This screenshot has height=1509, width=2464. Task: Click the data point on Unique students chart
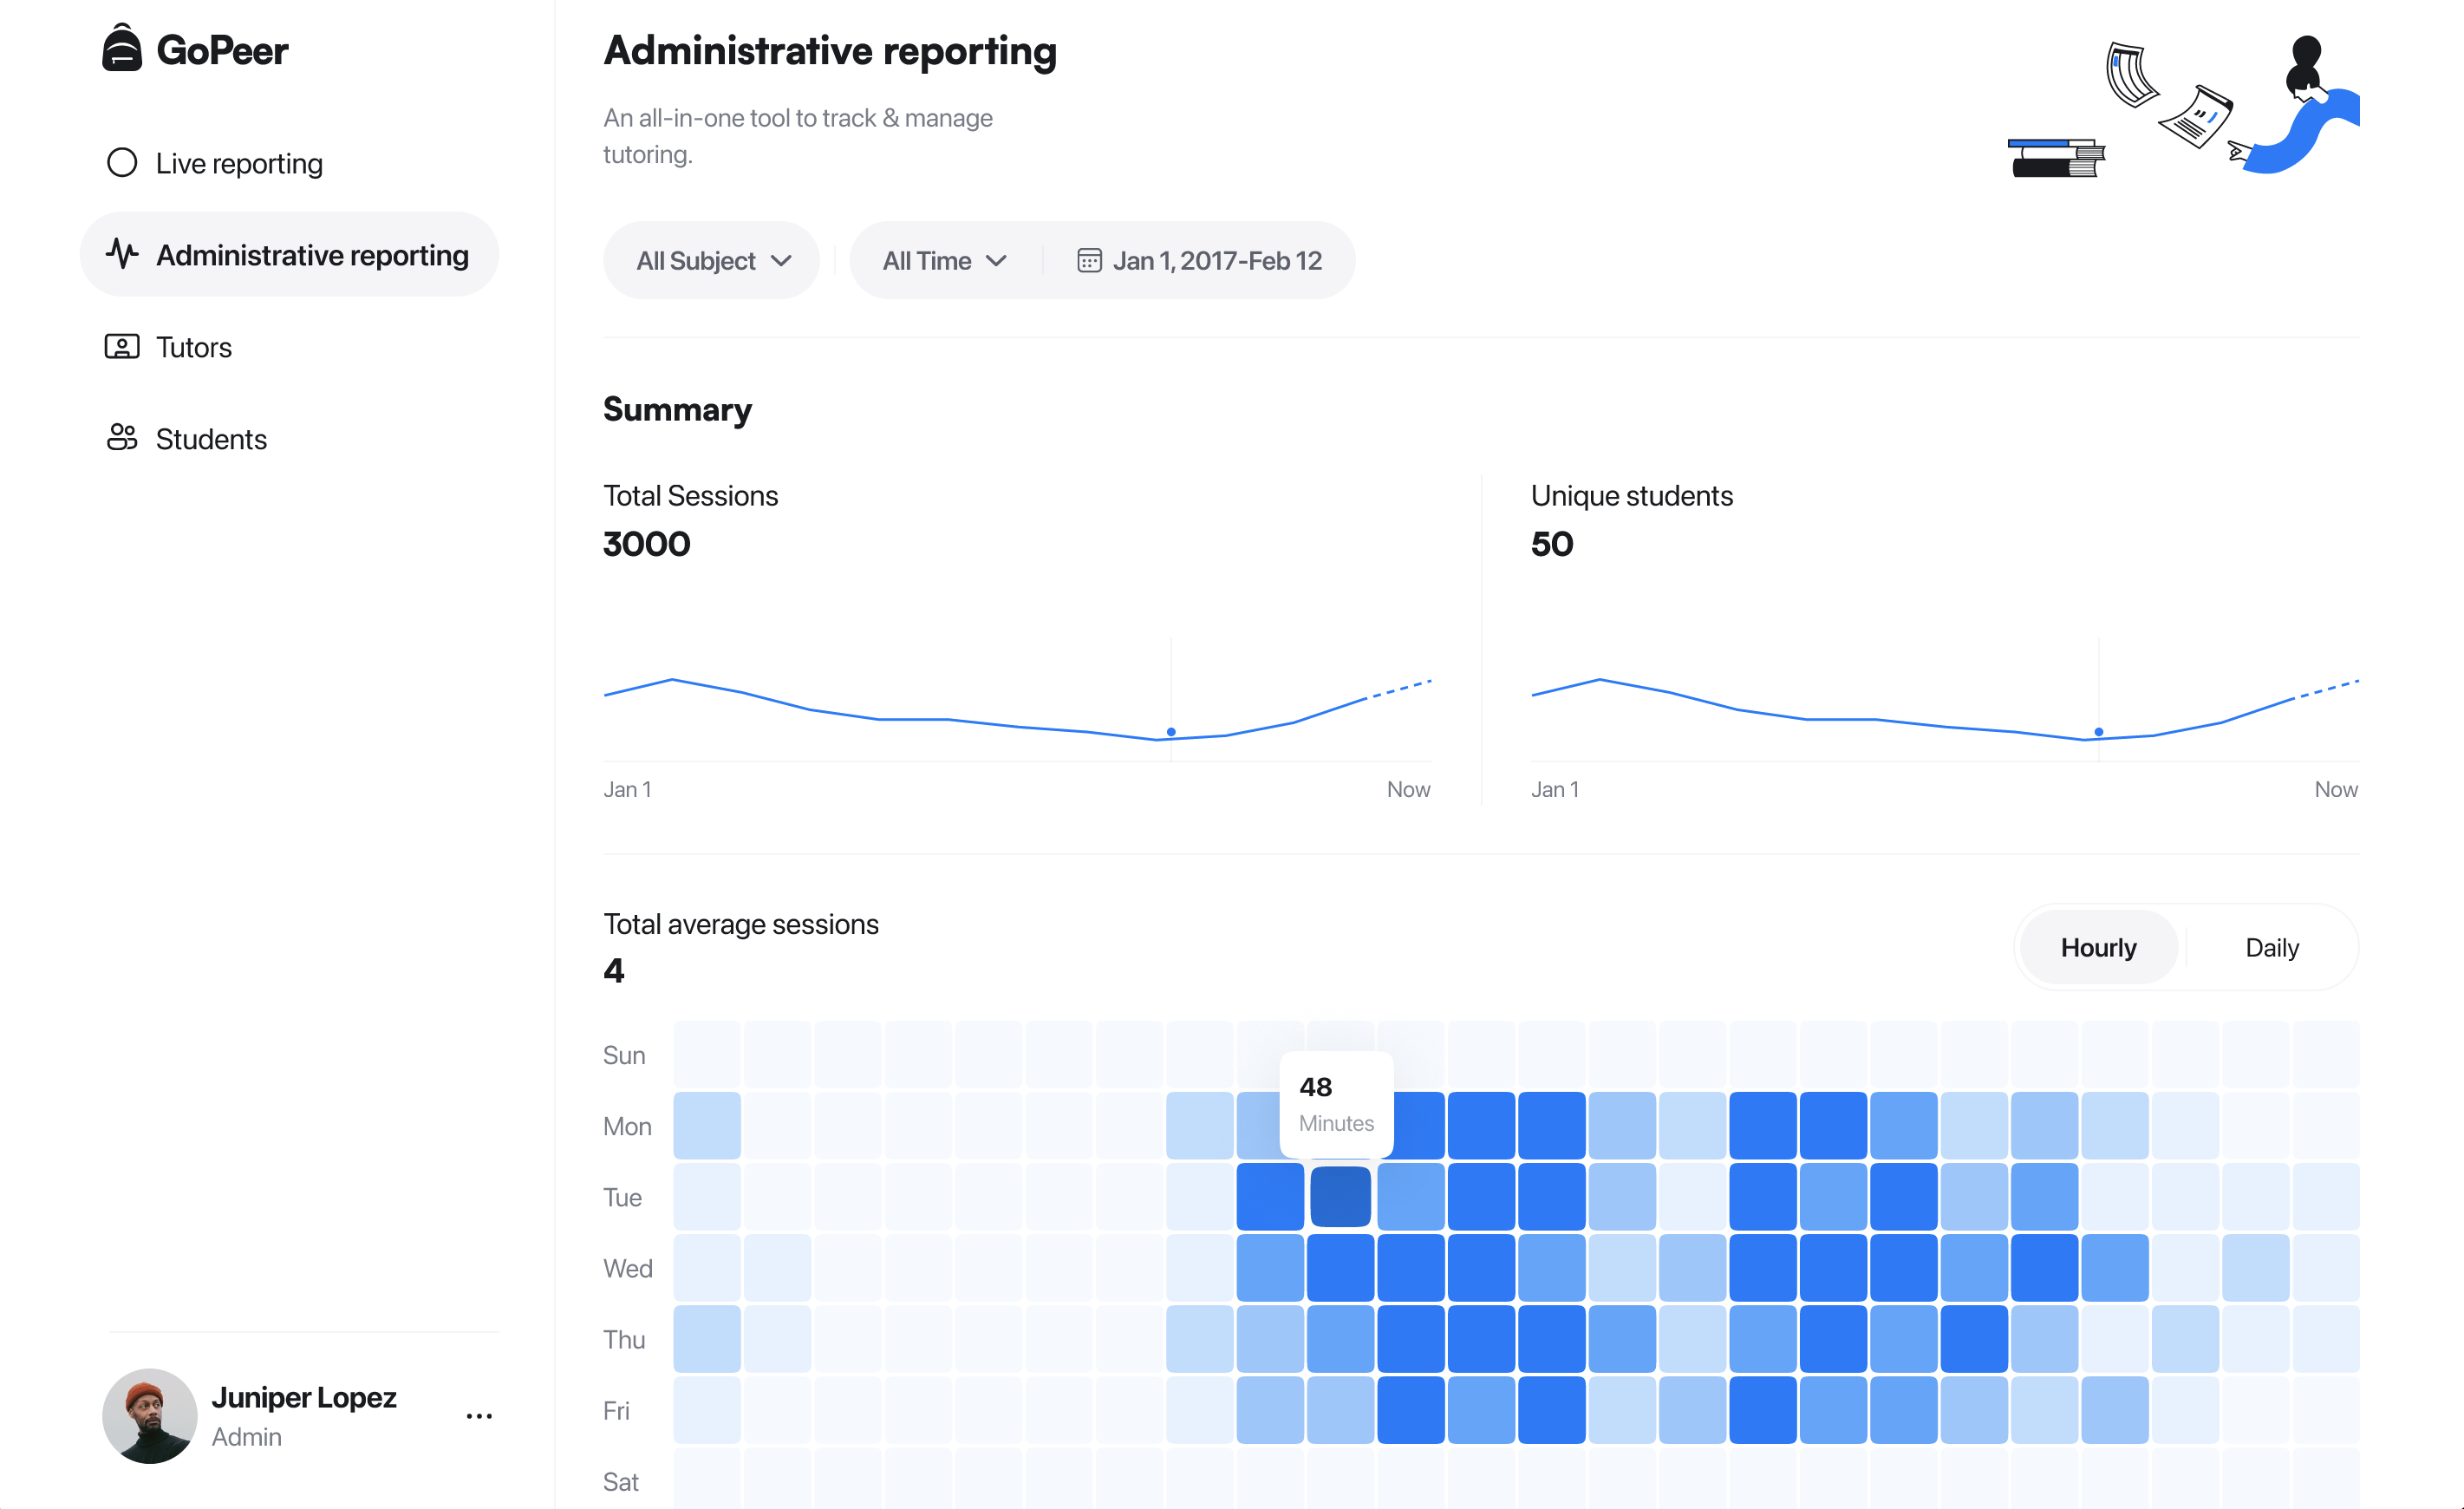pos(2098,732)
